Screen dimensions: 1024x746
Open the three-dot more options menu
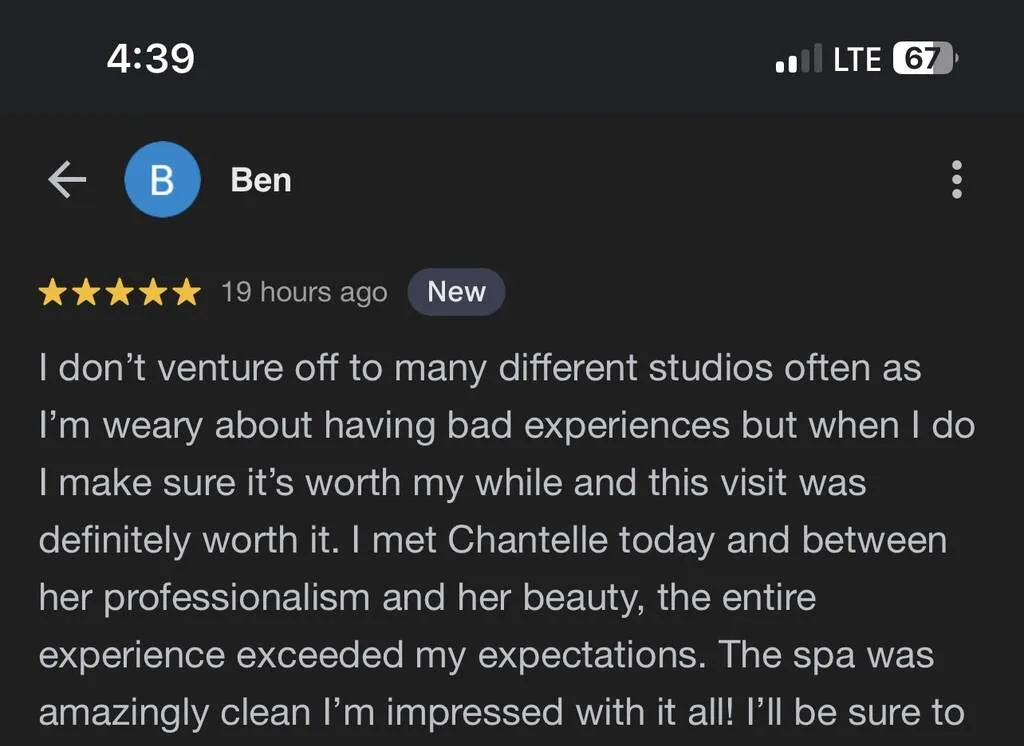(x=957, y=180)
